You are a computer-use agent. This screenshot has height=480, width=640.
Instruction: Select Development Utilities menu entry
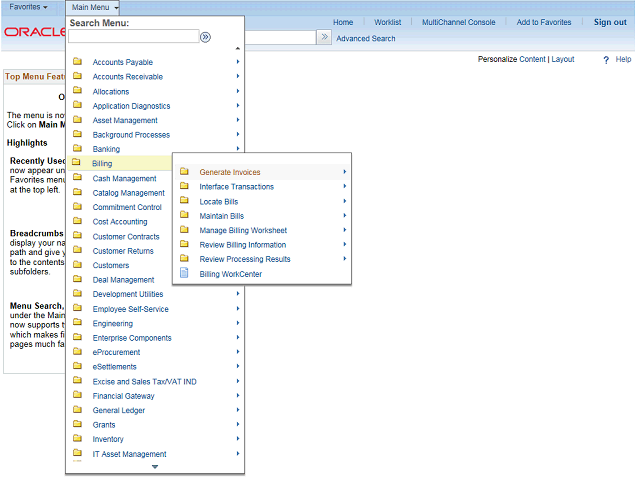click(x=128, y=294)
